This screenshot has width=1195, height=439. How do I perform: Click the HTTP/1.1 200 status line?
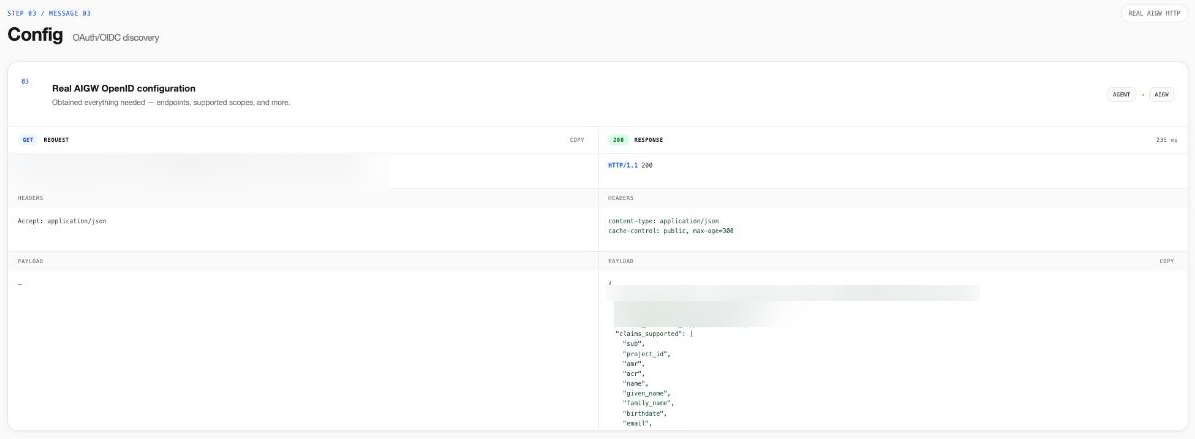pyautogui.click(x=630, y=165)
